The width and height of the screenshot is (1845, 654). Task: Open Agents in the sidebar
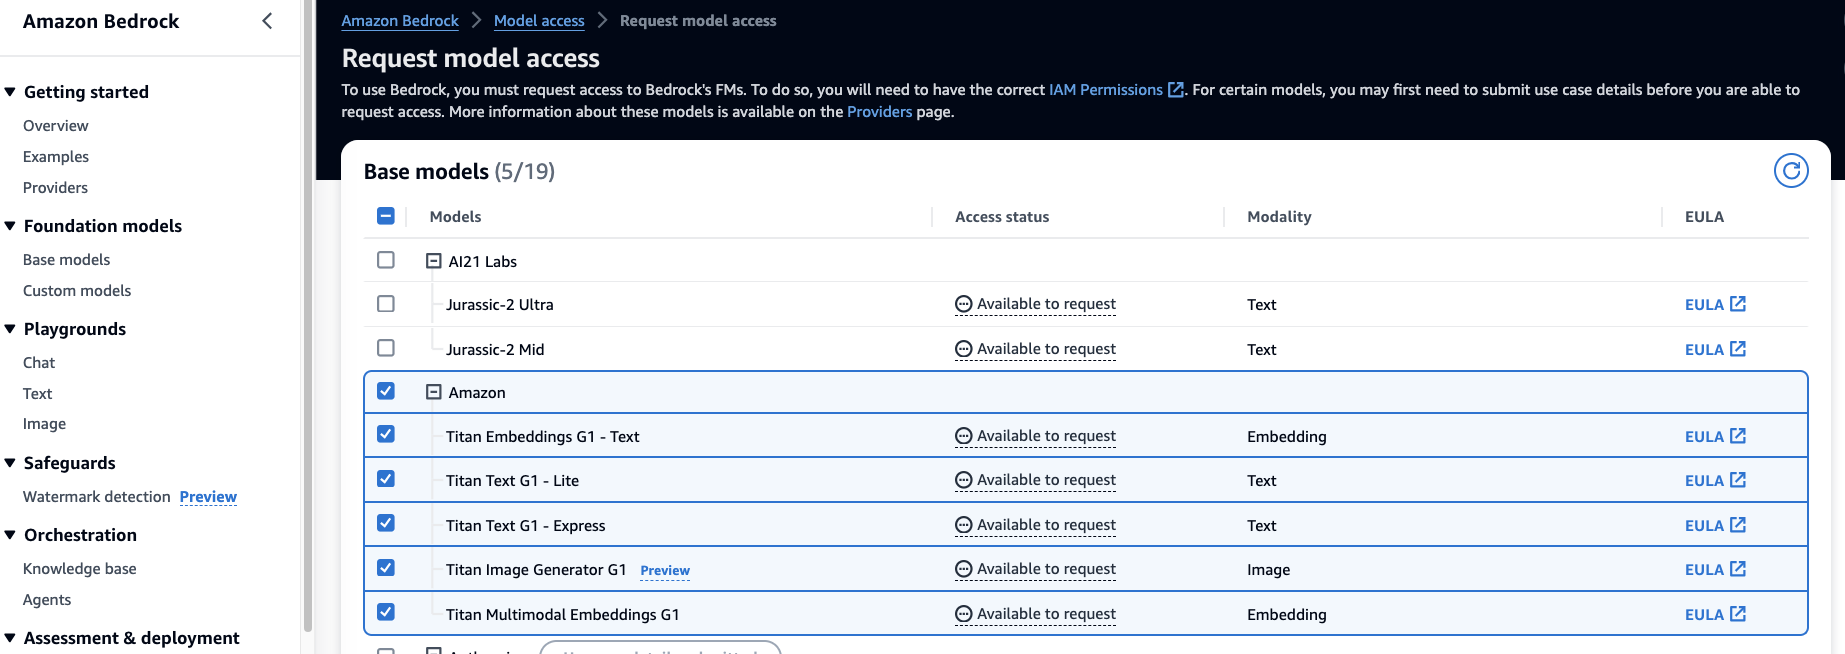click(x=47, y=600)
